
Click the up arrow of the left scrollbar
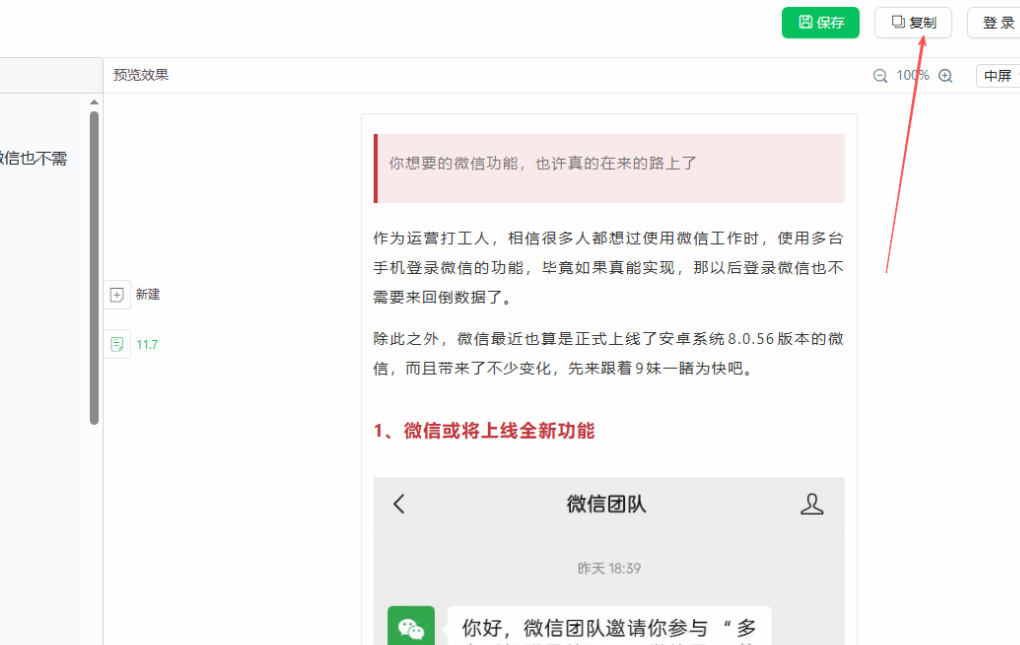94,102
